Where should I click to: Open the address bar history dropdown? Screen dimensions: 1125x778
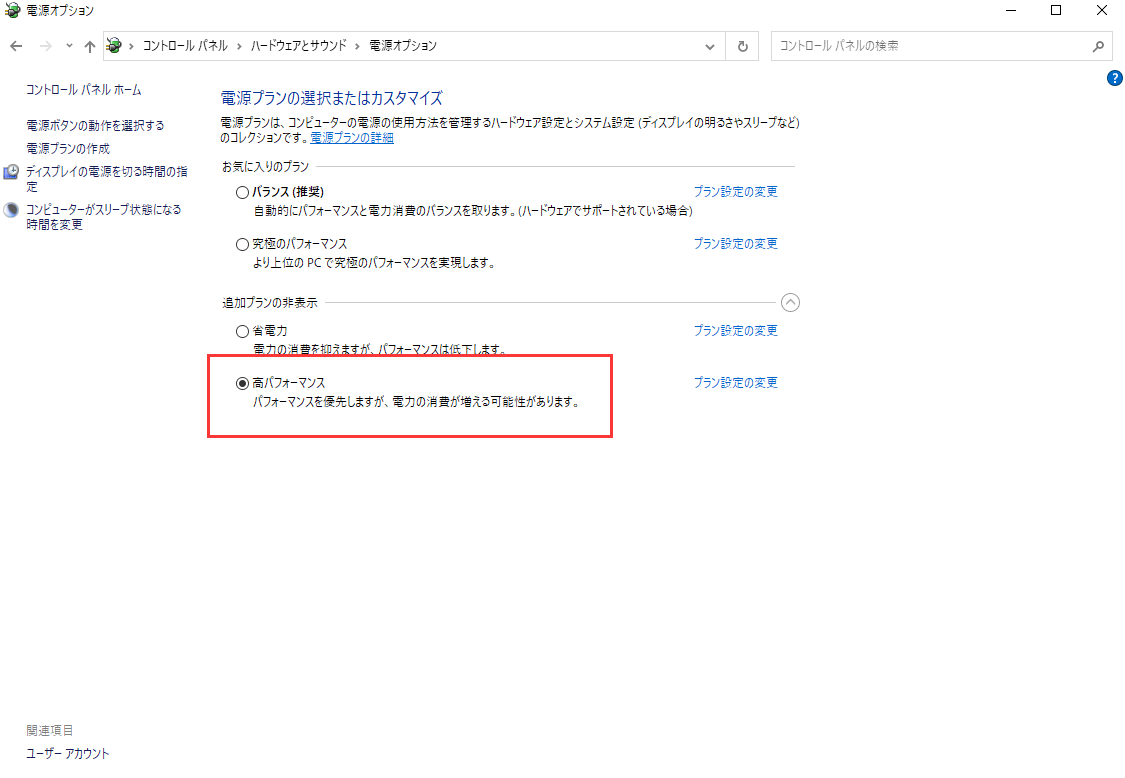(710, 46)
